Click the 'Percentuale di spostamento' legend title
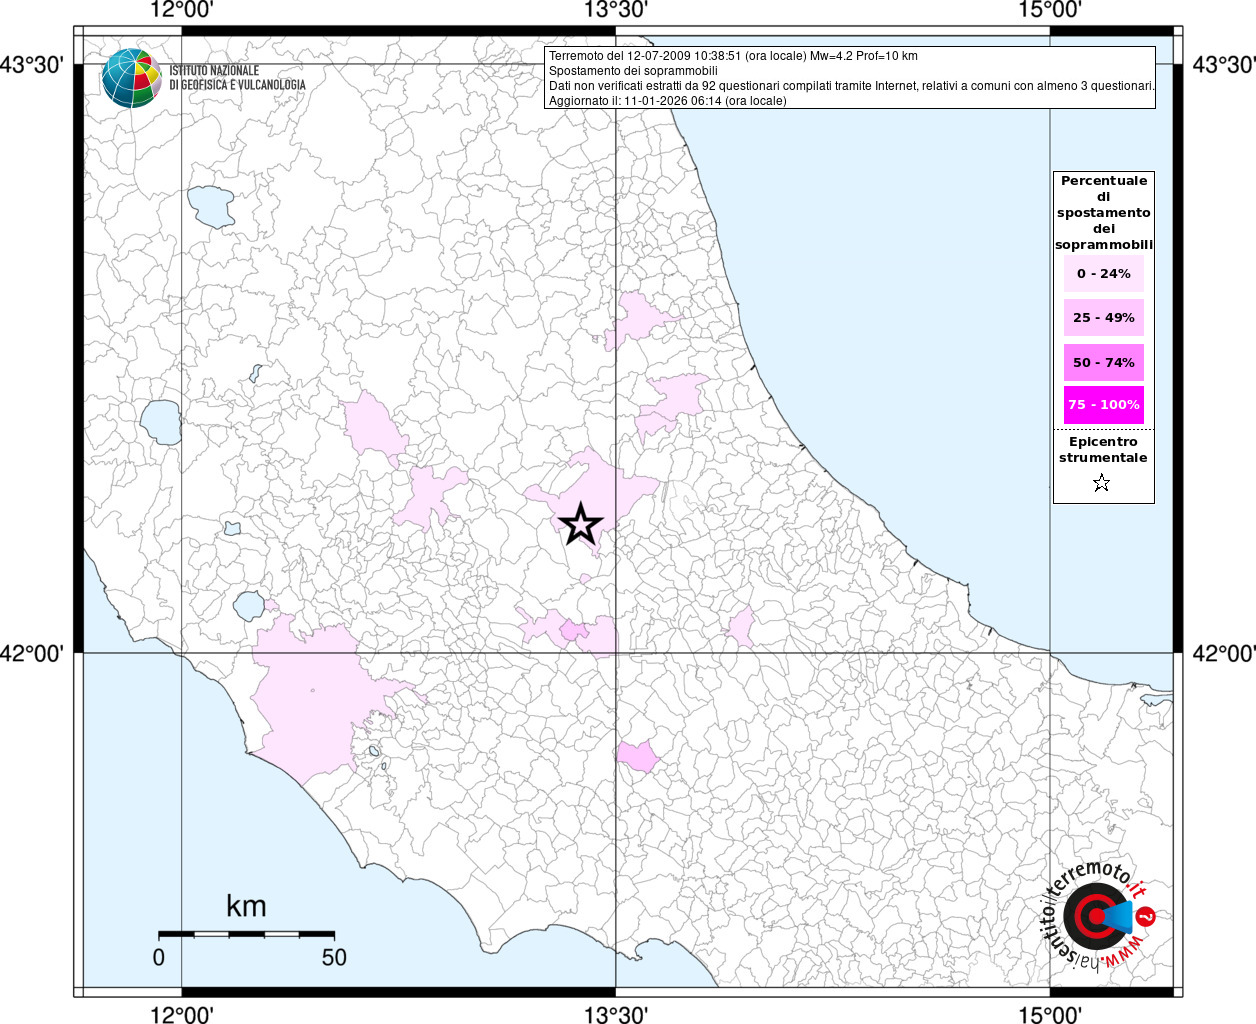Screen dimensions: 1256x1024 [1103, 212]
